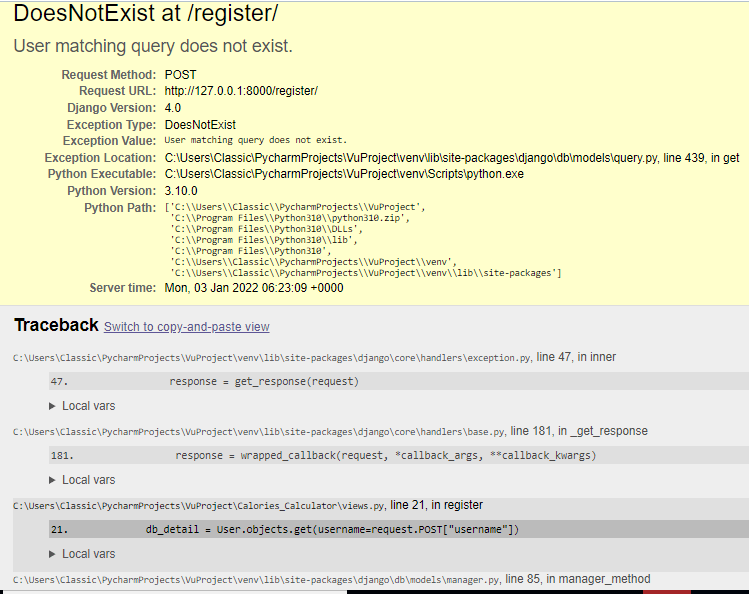Click the exception.py file path, line 47 in inner
This screenshot has width=749, height=594.
coord(314,357)
